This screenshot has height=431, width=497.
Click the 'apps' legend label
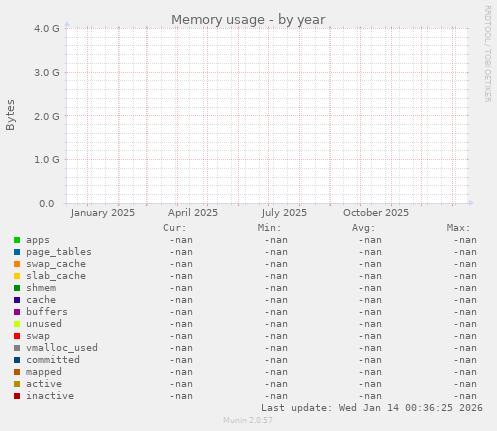click(x=38, y=240)
